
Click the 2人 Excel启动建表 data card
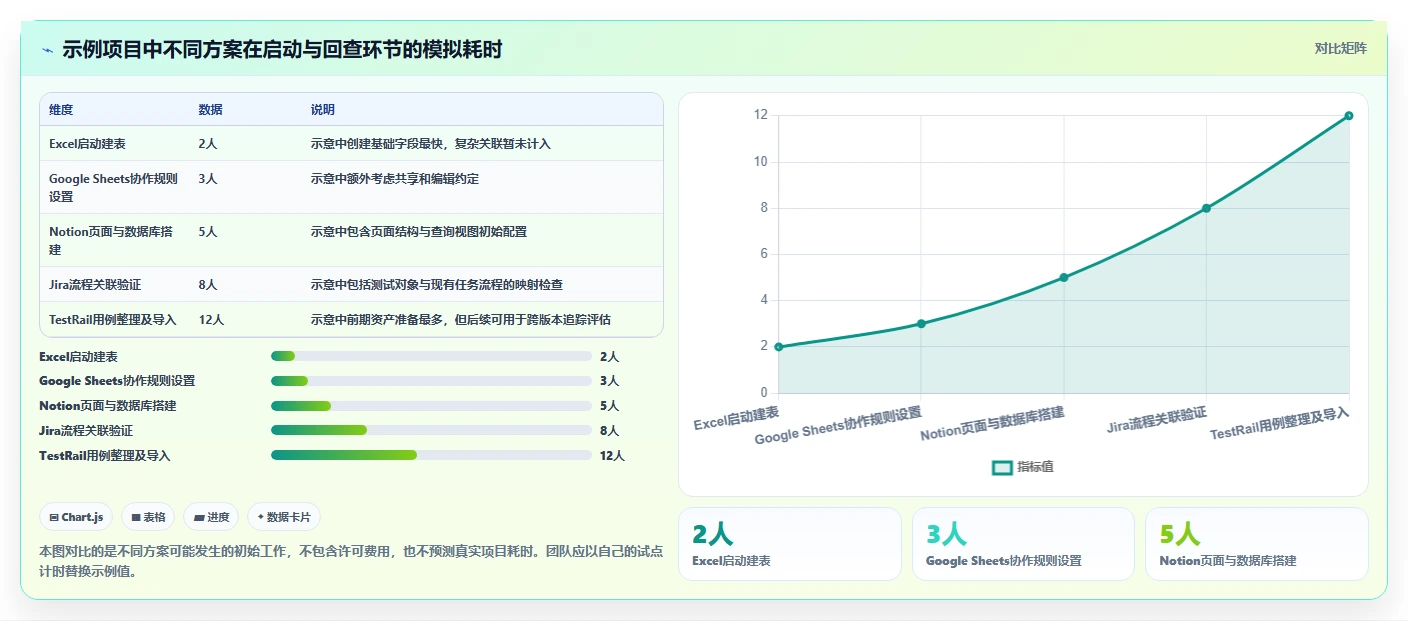pyautogui.click(x=790, y=544)
